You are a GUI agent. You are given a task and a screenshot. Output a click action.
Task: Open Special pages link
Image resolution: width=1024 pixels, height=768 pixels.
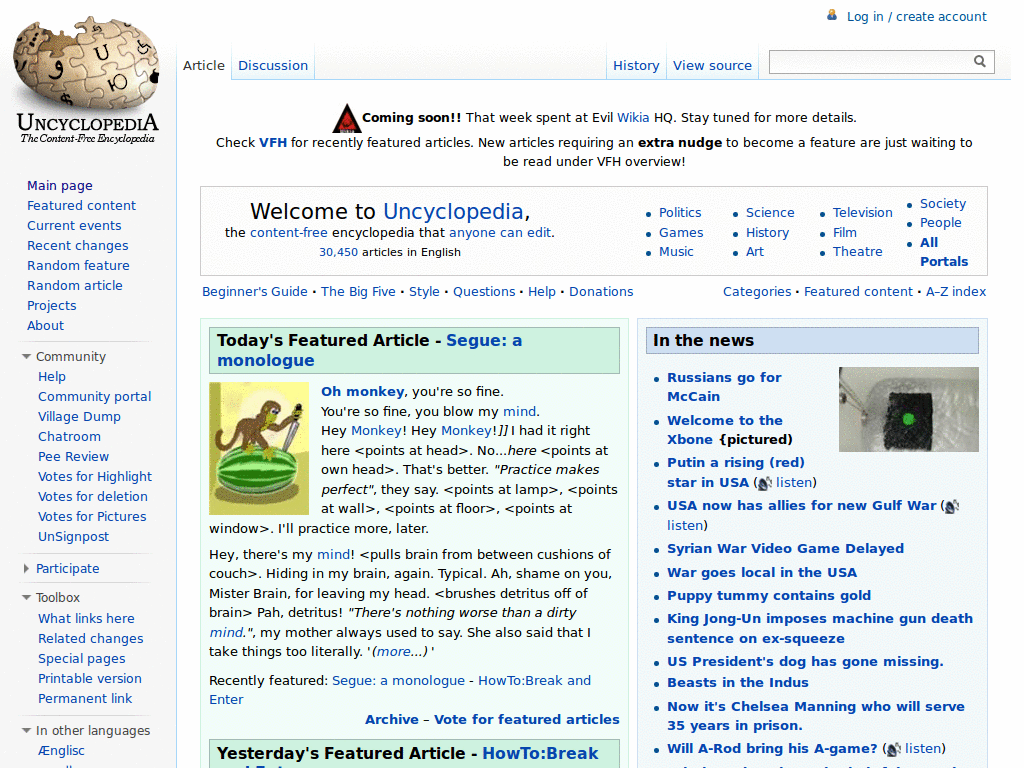pyautogui.click(x=82, y=659)
